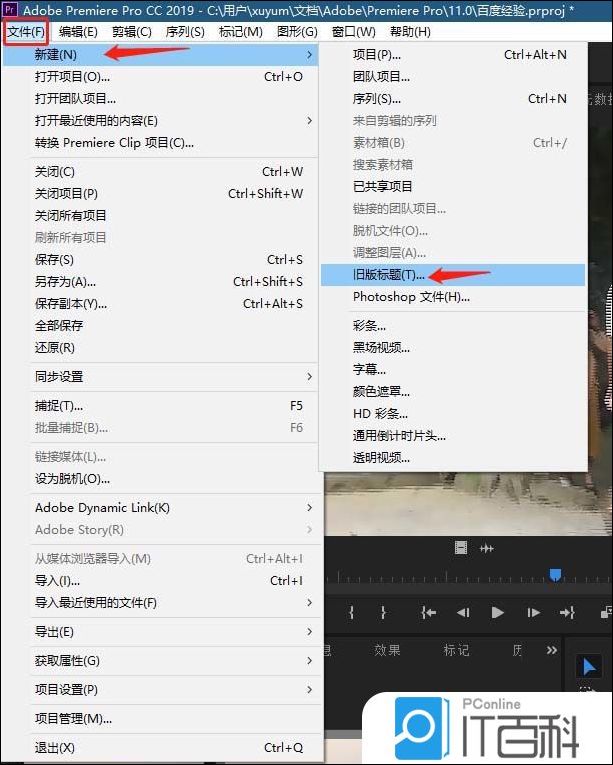Choose 旧版标题(T)... in the submenu
The image size is (613, 765).
click(x=453, y=275)
